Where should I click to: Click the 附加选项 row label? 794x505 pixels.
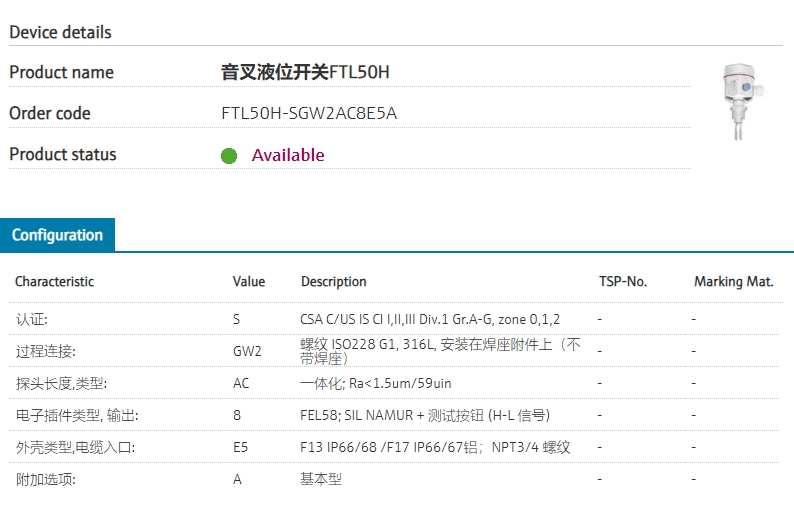[x=45, y=479]
